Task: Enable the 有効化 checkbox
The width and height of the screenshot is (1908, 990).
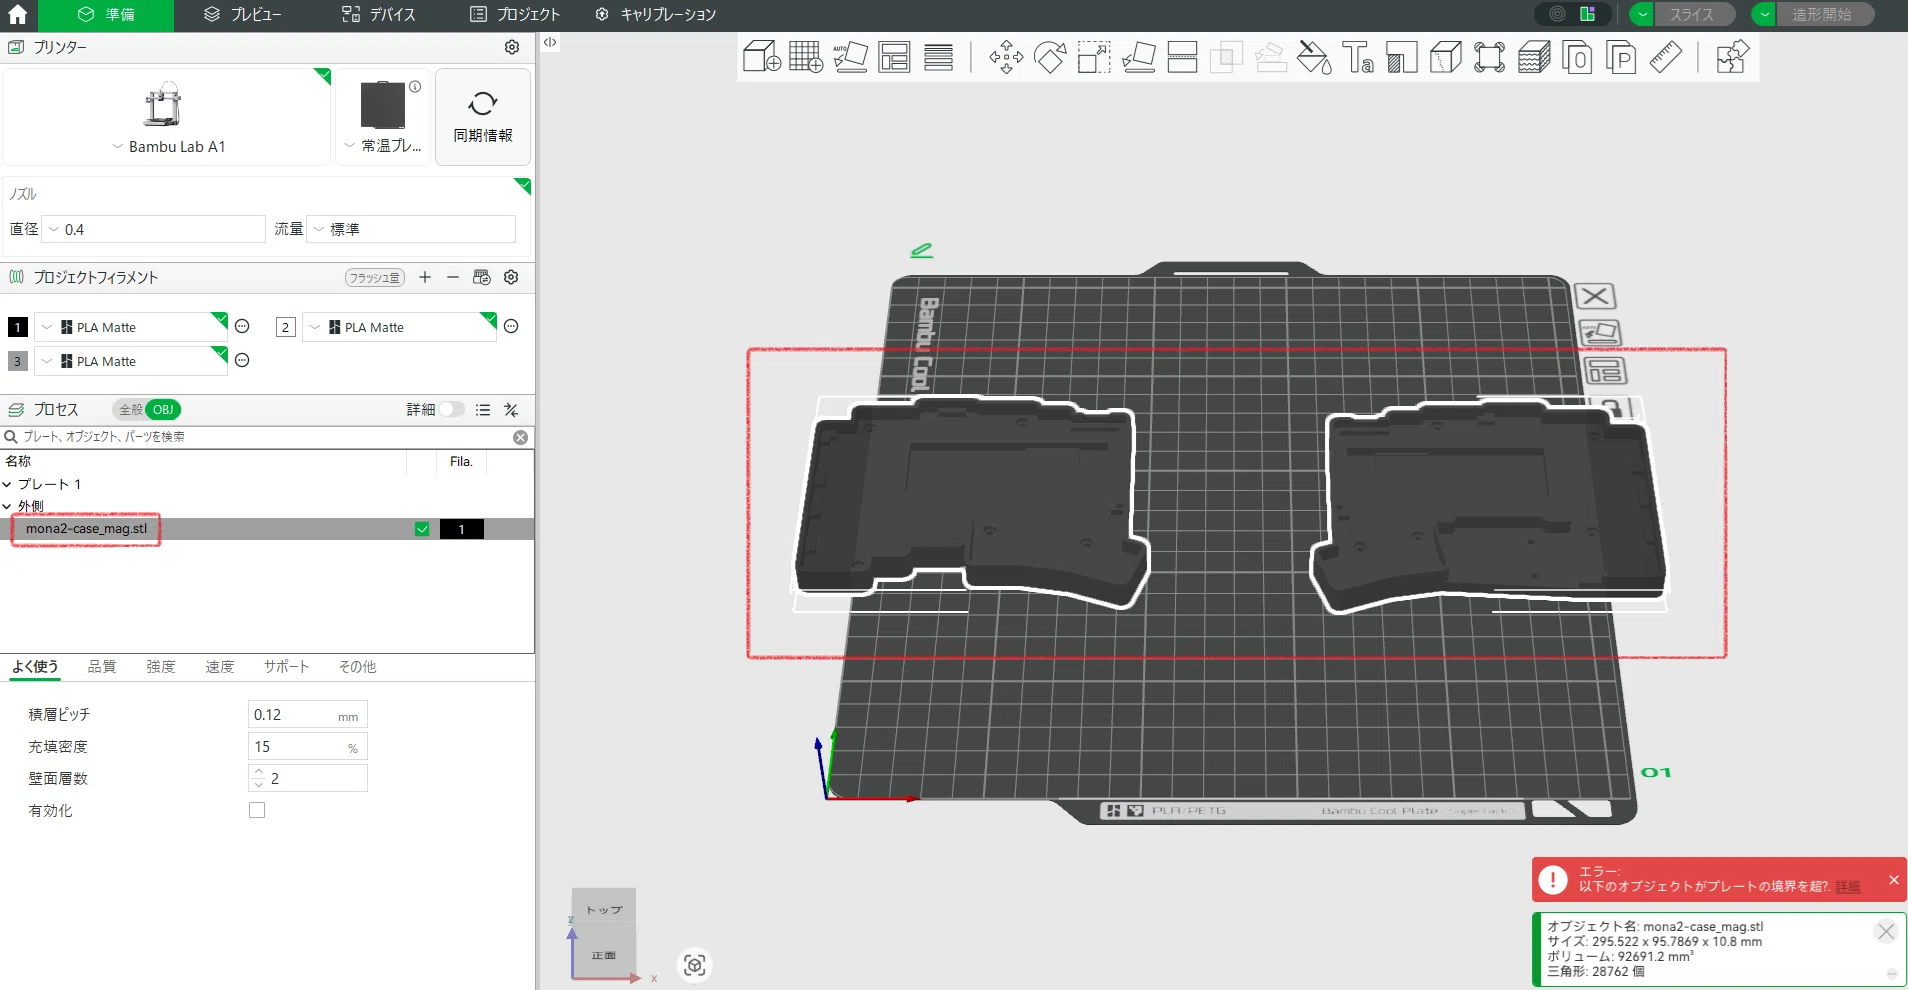Action: [257, 810]
